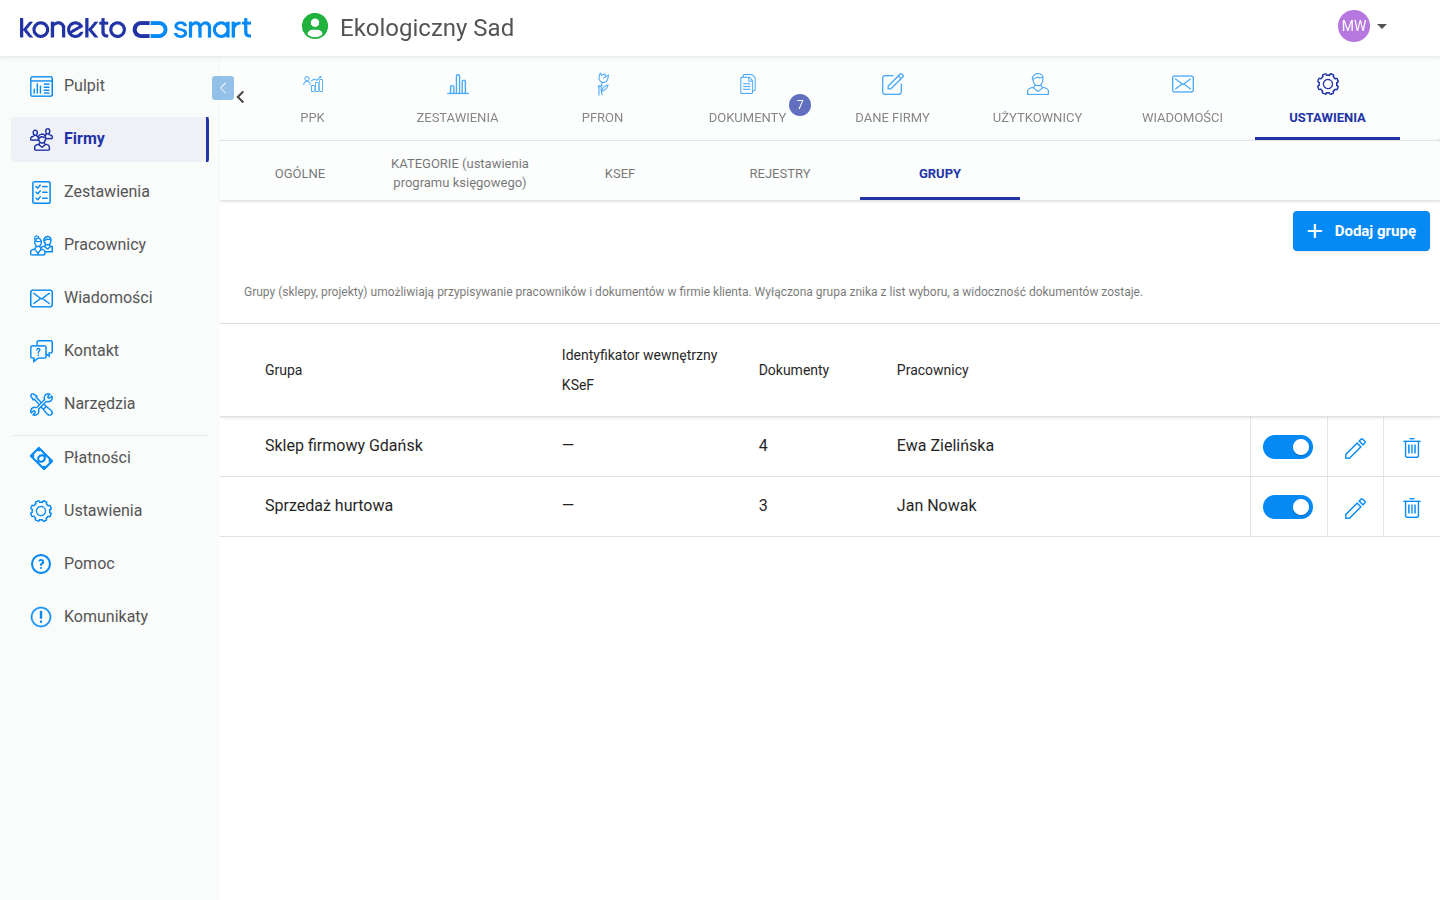Click the konekto smart logo
Image resolution: width=1440 pixels, height=900 pixels.
click(135, 28)
